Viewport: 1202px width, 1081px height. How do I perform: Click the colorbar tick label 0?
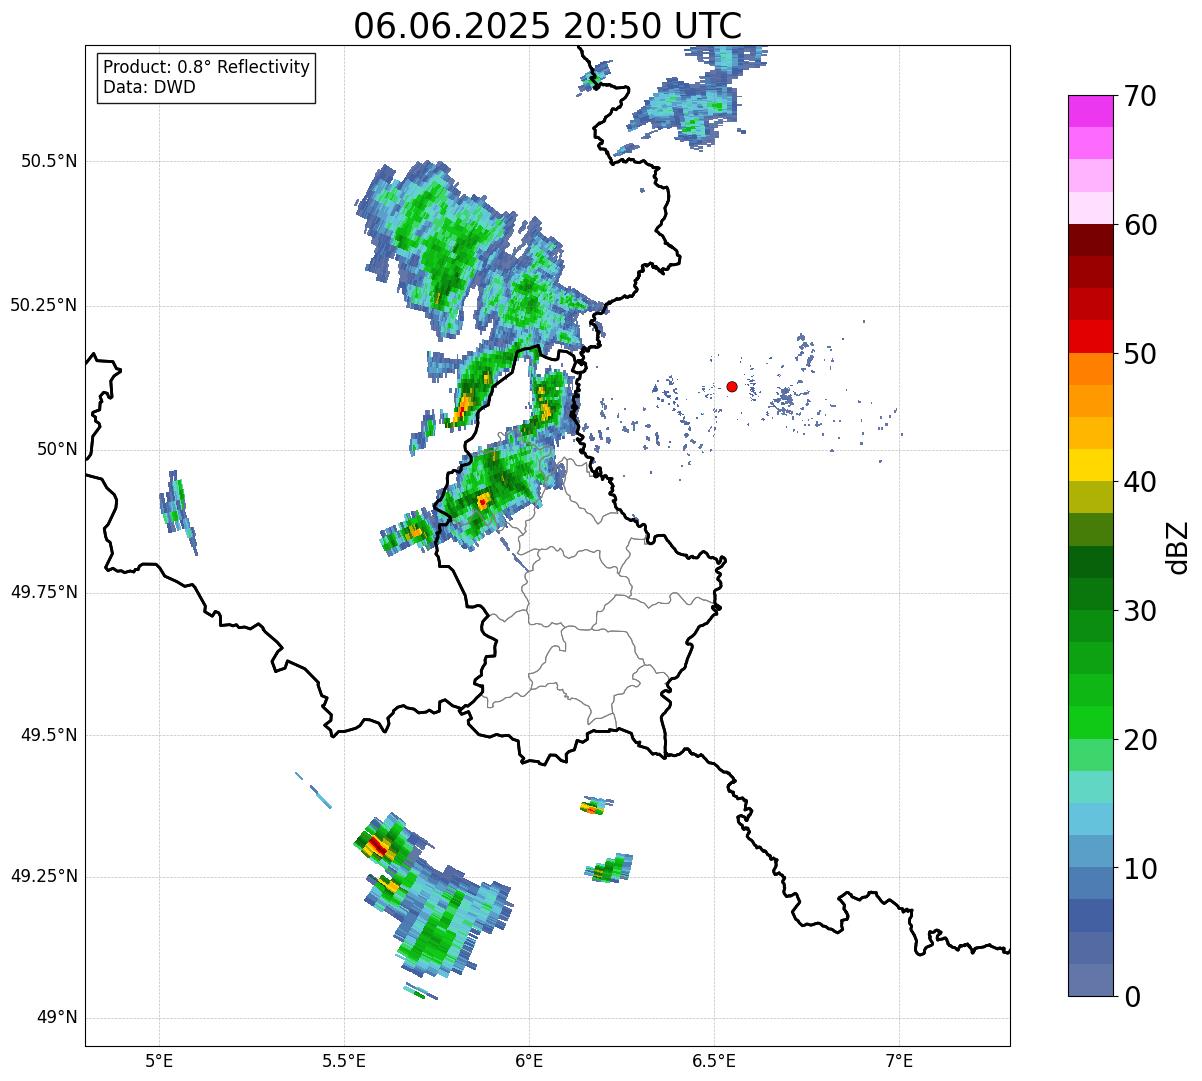[x=1132, y=997]
